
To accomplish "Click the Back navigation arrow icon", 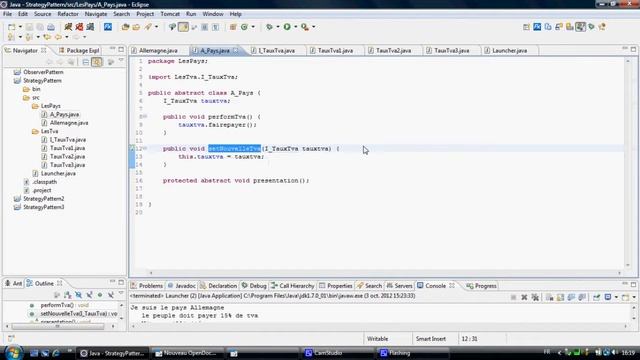I will pyautogui.click(x=58, y=37).
